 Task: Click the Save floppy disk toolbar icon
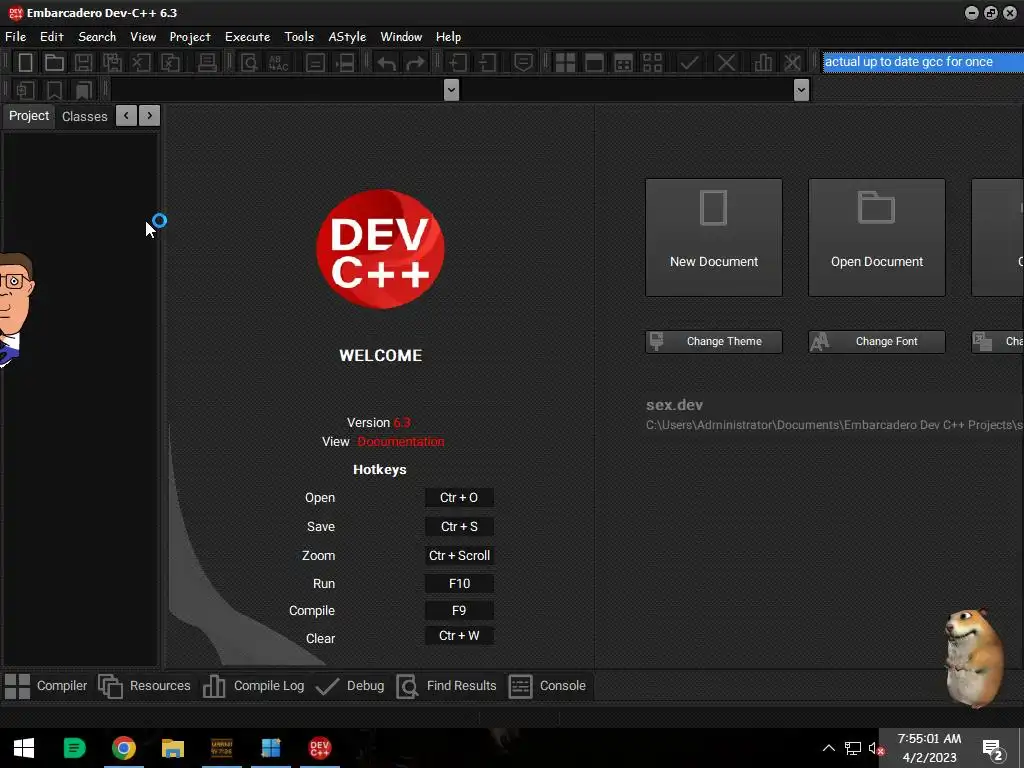pos(83,63)
